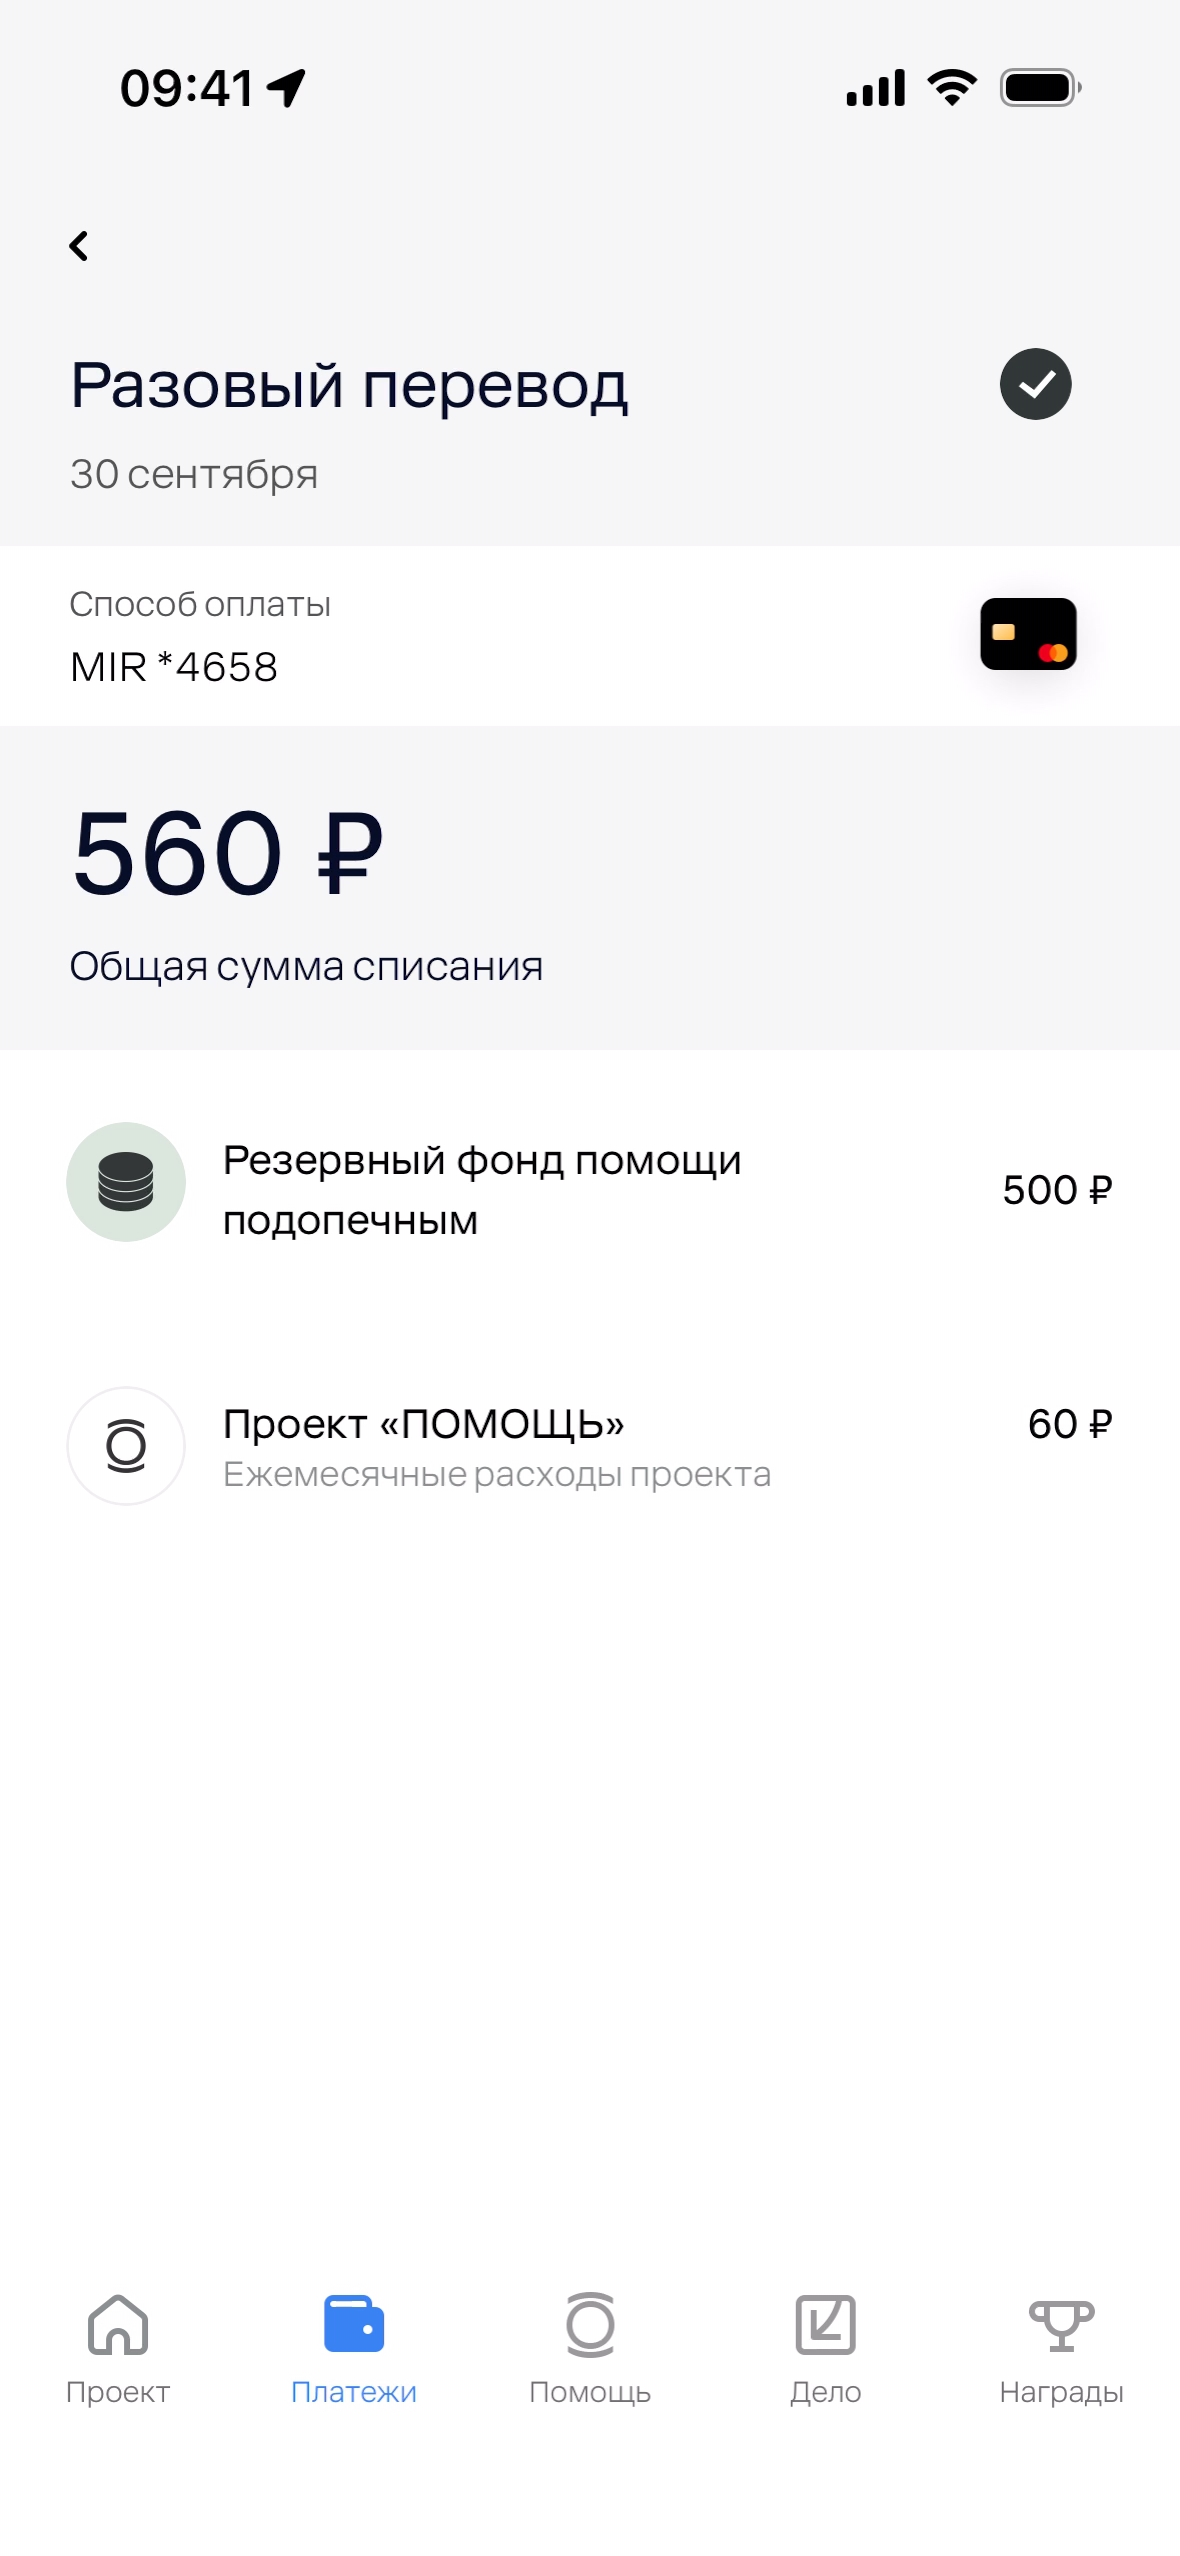Tap the MIR *4658 payment method
The width and height of the screenshot is (1180, 2556).
click(174, 667)
